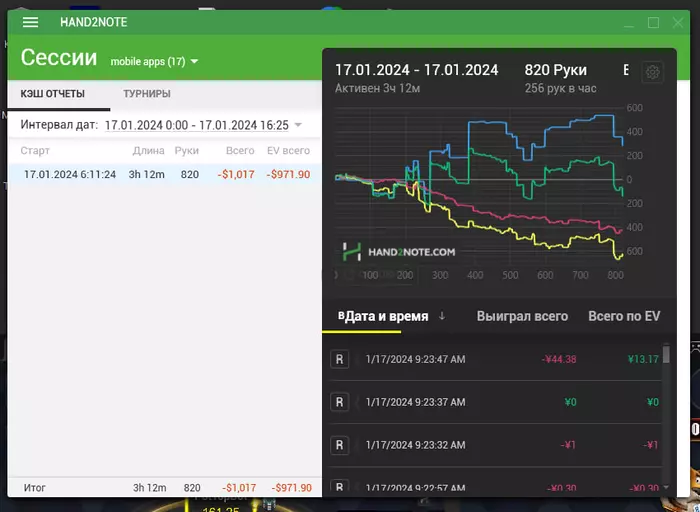Click the Всего column header
The width and height of the screenshot is (700, 512).
240,151
